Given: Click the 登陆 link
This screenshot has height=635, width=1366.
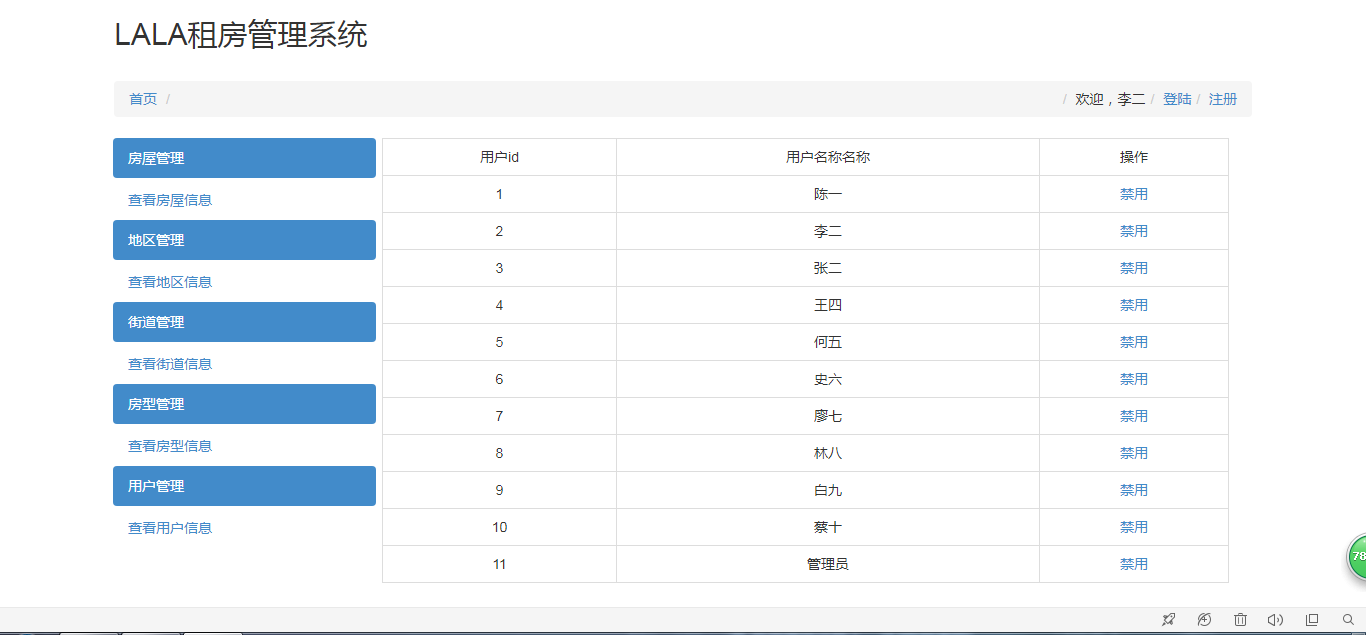Looking at the screenshot, I should [x=1177, y=99].
